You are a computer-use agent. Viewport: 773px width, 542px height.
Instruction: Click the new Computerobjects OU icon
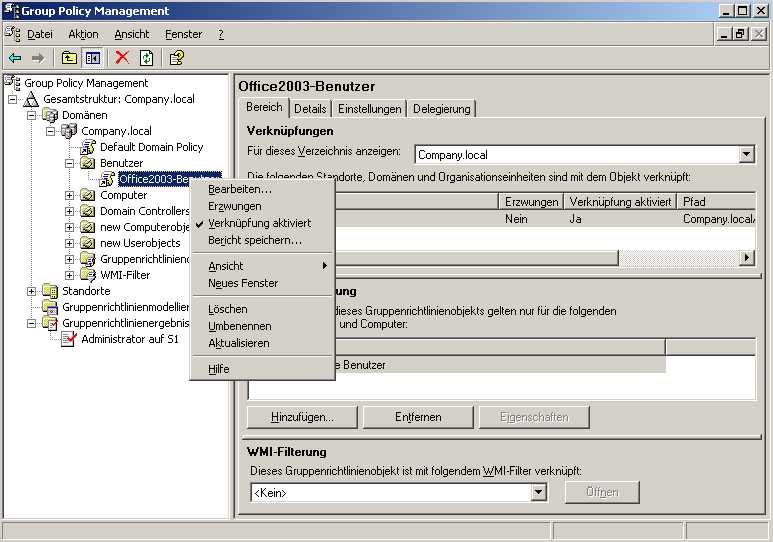(x=87, y=227)
